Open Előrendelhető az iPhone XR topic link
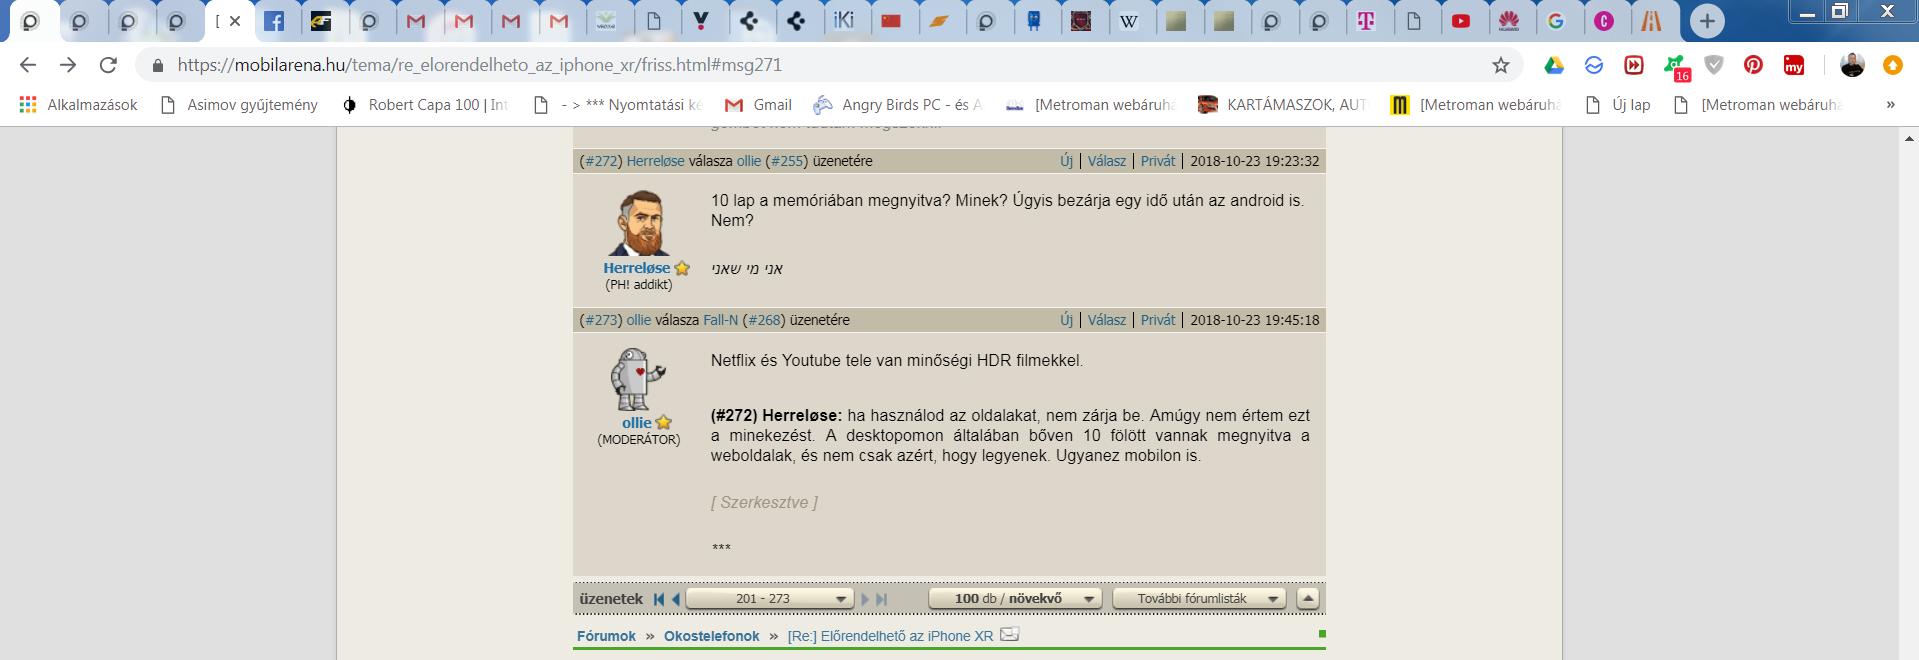 pyautogui.click(x=890, y=636)
